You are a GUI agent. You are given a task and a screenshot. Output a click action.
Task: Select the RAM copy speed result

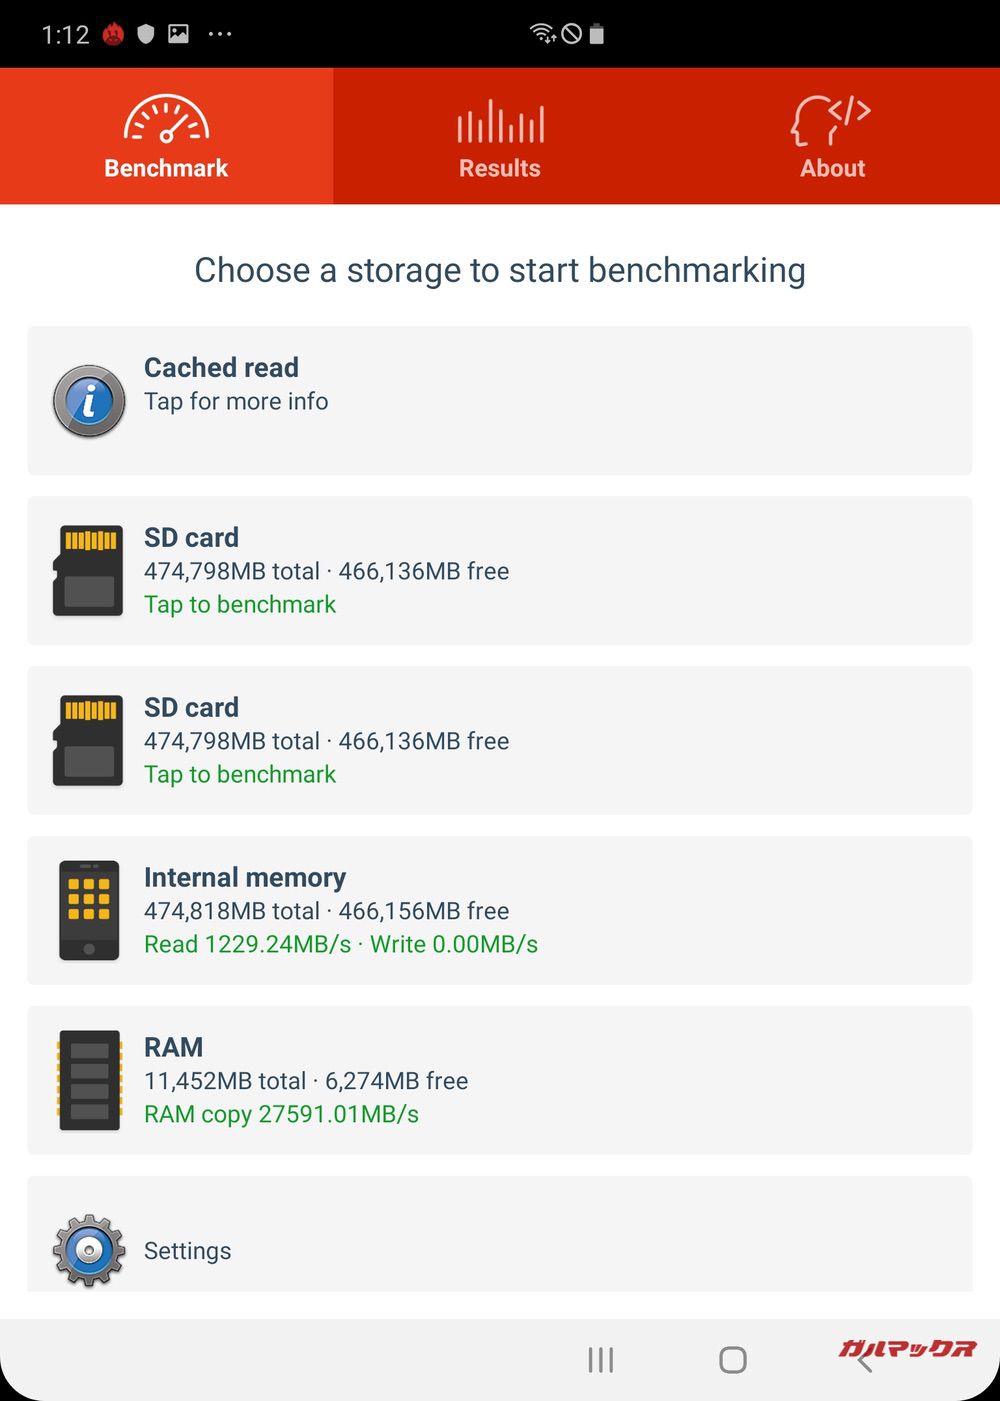point(281,1115)
